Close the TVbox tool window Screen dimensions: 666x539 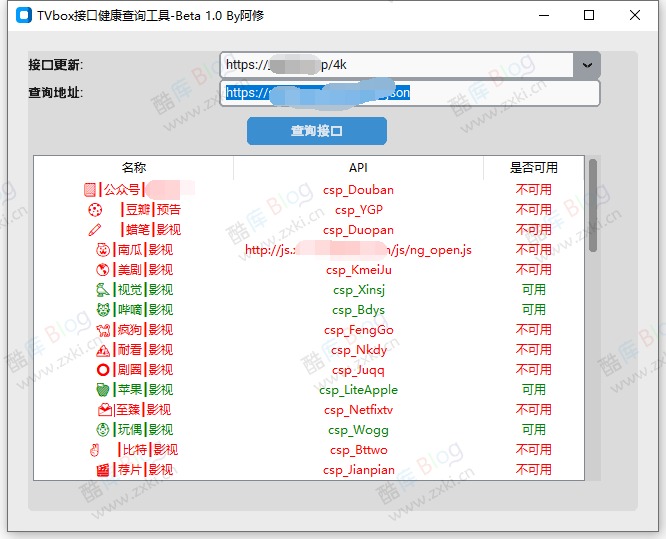pyautogui.click(x=635, y=15)
